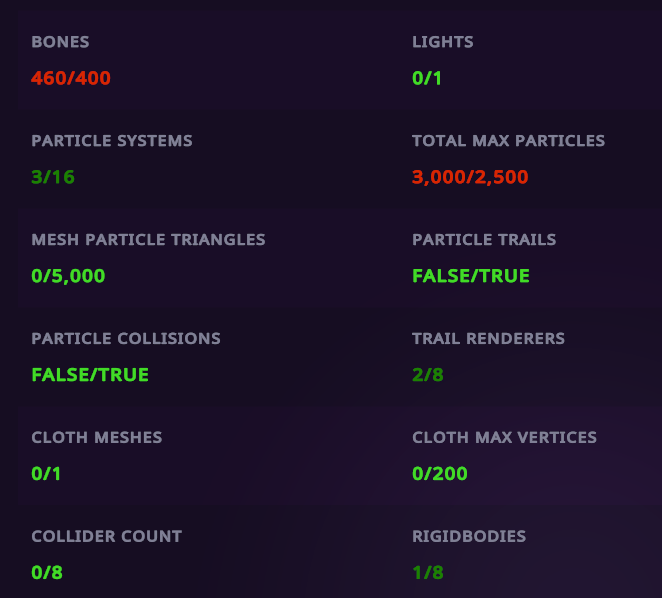Select the Particle Systems label
The width and height of the screenshot is (662, 598).
112,141
